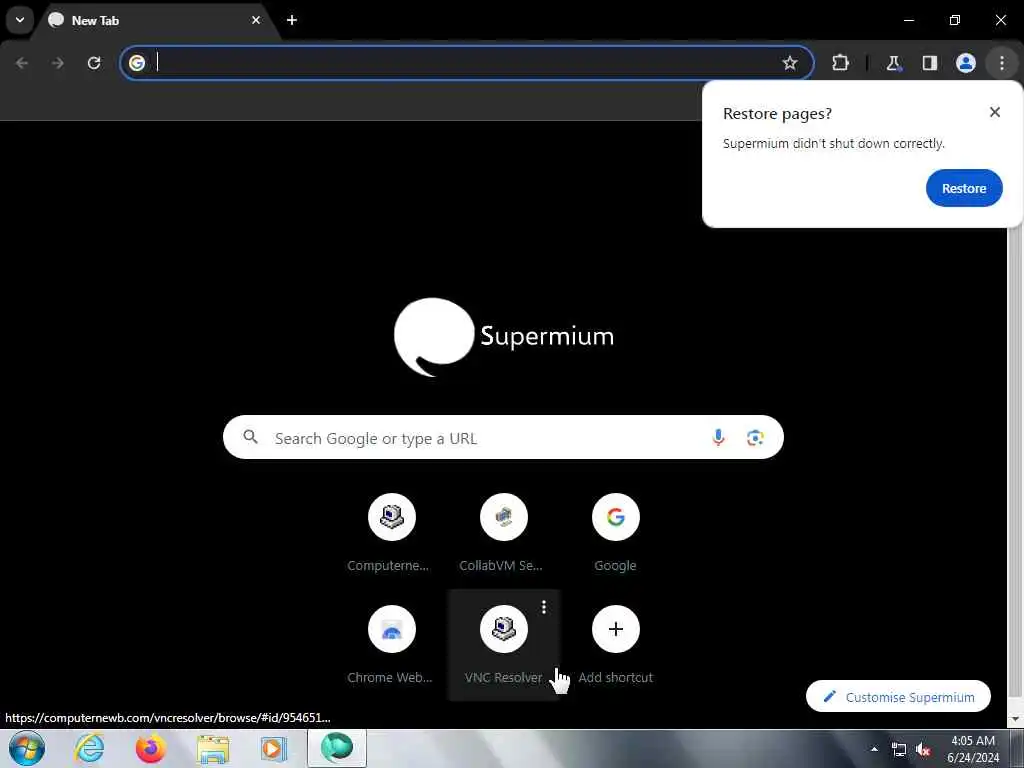
Task: Select the New Tab tab
Action: point(155,20)
